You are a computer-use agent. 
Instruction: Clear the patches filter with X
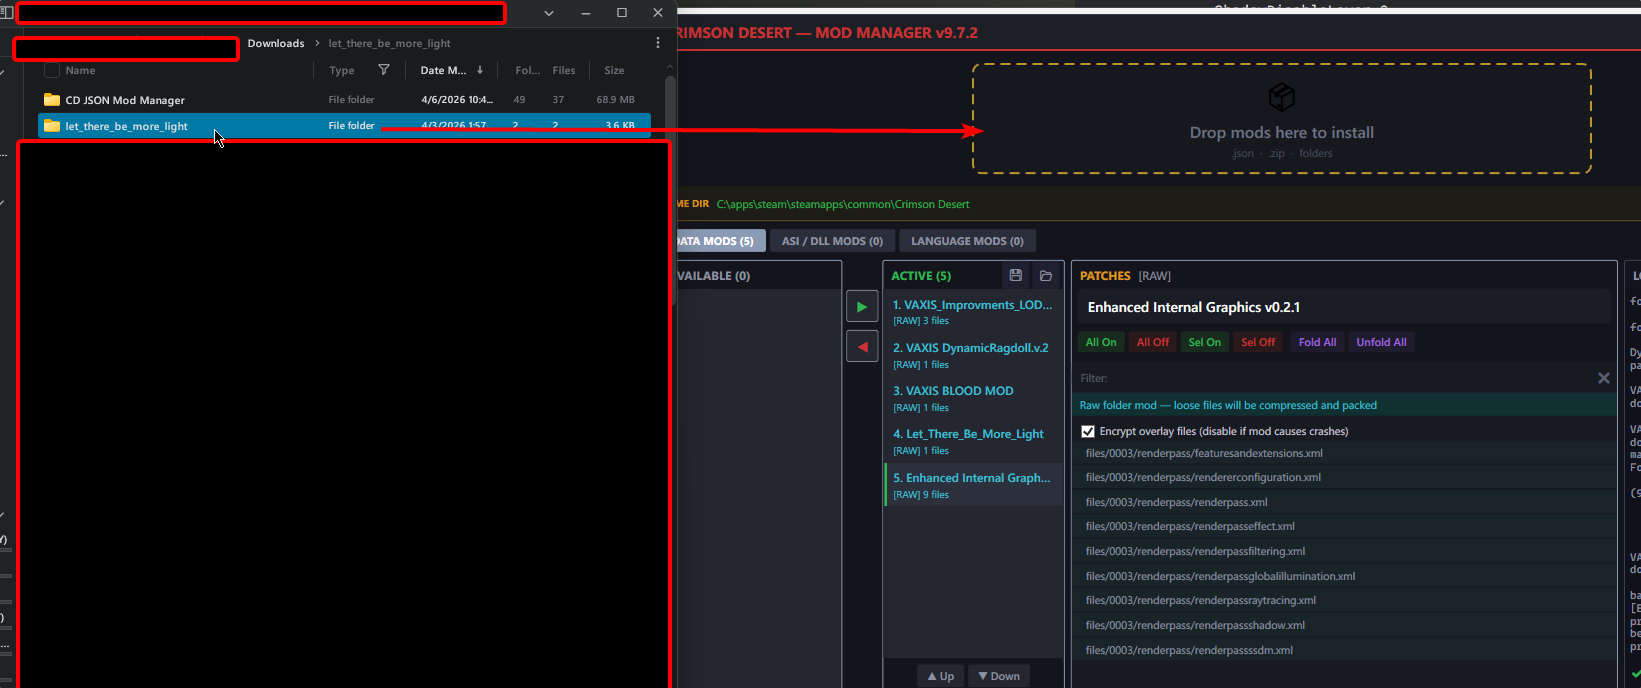(x=1604, y=378)
